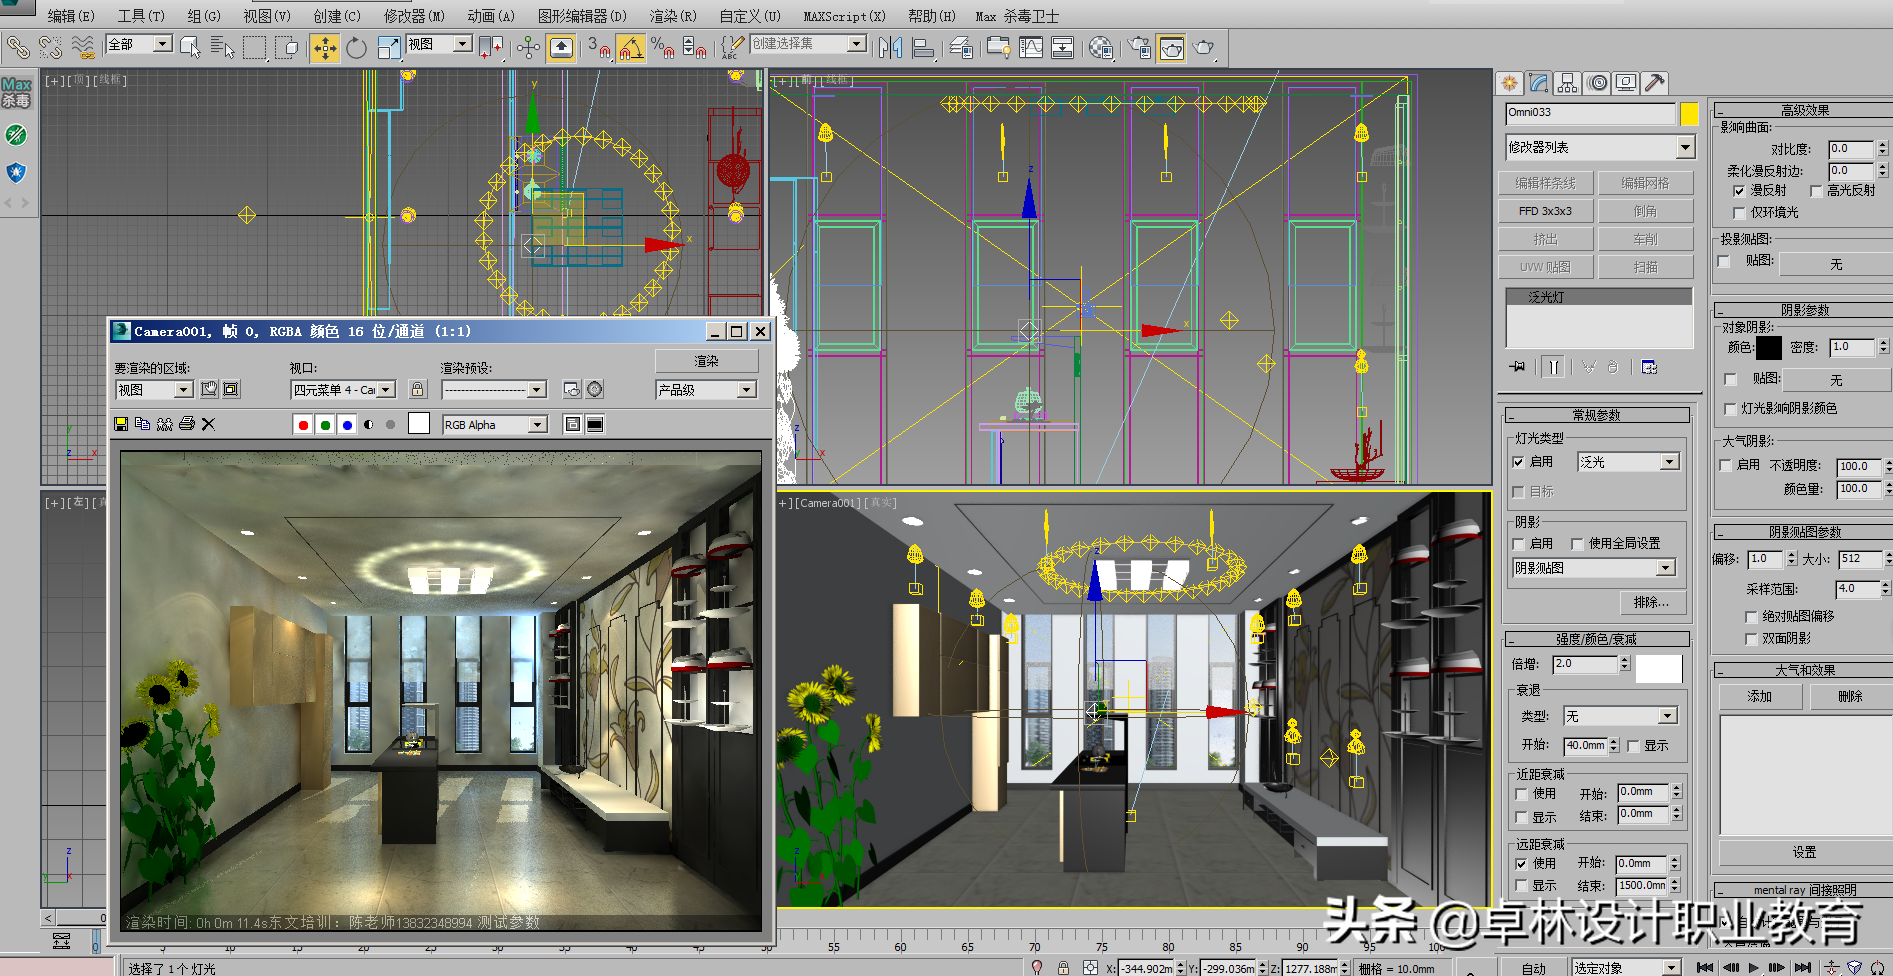
Task: Toggle alpha channel display in render window
Action: (369, 425)
